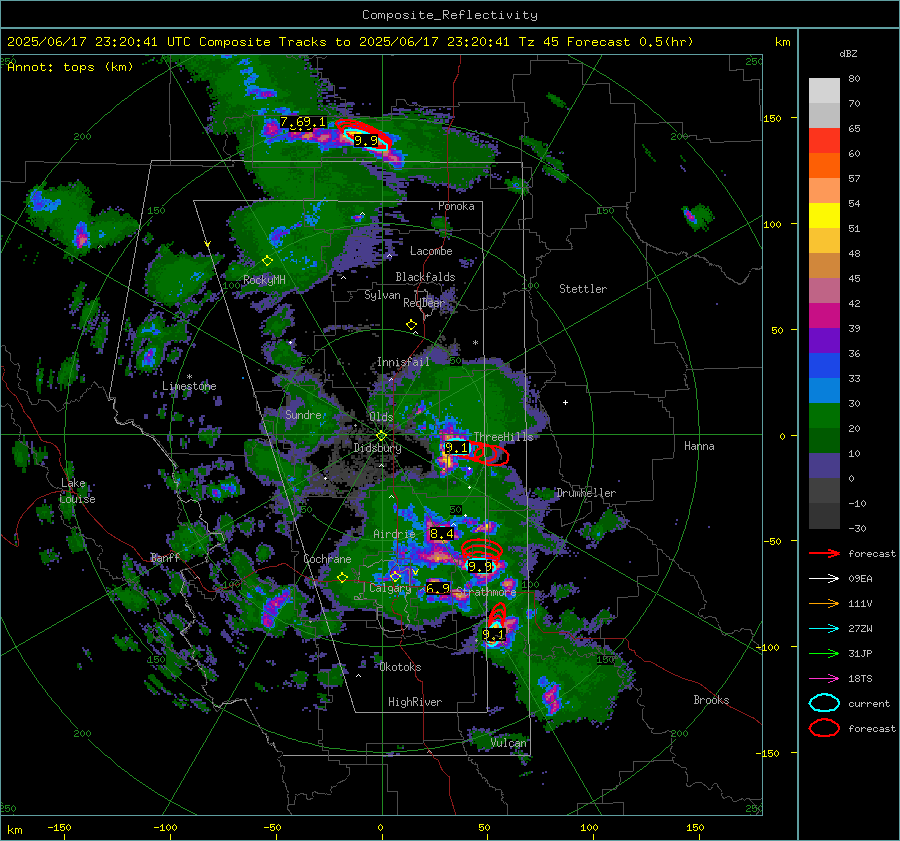Click the ThreeHills city label
This screenshot has height=841, width=900.
[503, 437]
